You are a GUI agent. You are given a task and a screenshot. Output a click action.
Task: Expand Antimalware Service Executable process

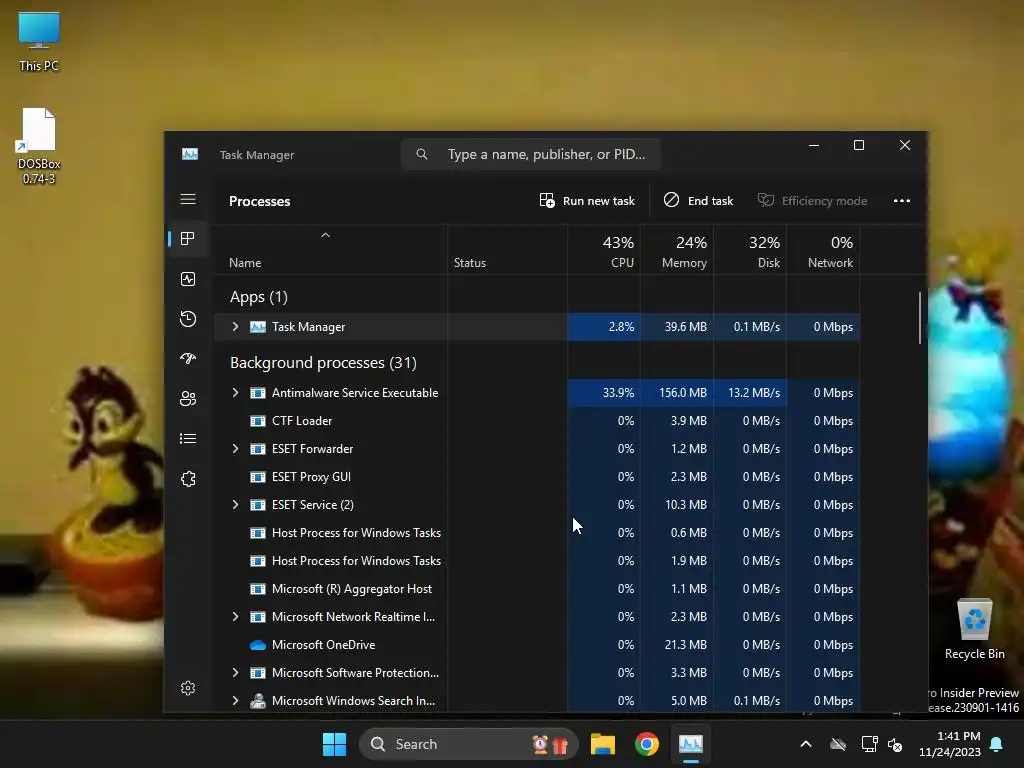tap(235, 392)
